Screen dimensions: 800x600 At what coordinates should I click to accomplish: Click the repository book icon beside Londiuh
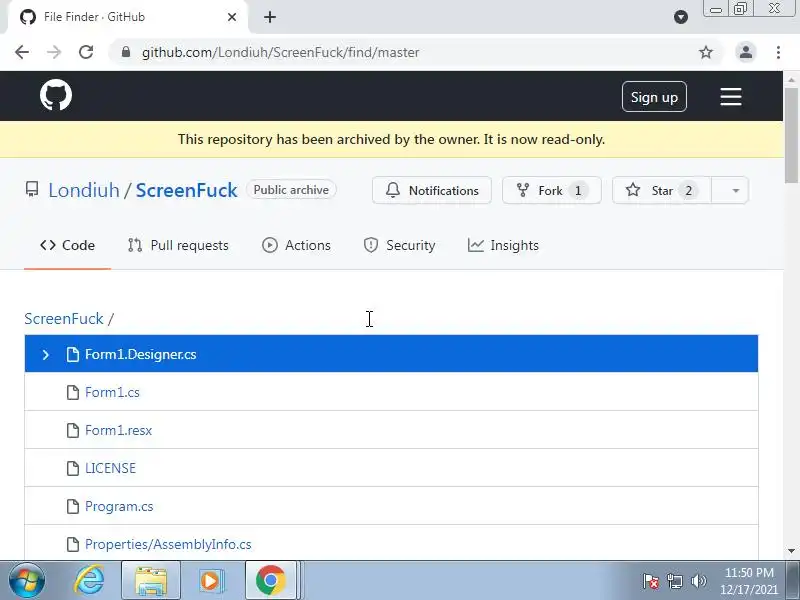pyautogui.click(x=32, y=189)
